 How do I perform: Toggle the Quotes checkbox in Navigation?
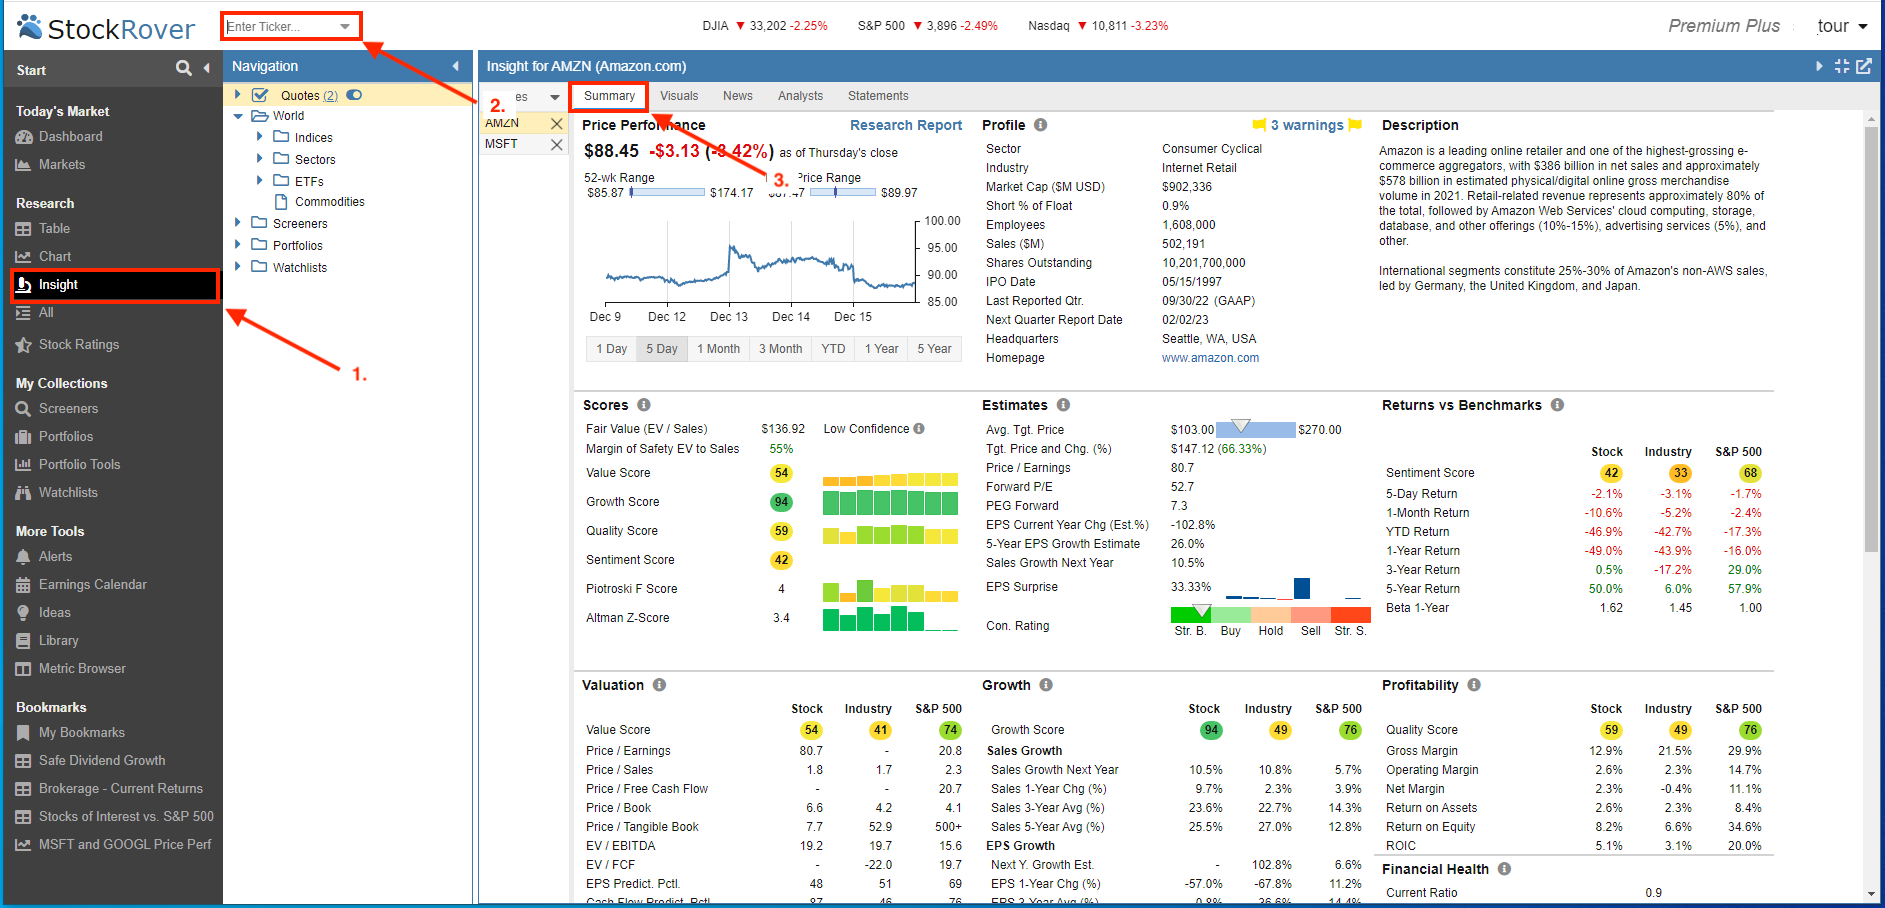(260, 95)
